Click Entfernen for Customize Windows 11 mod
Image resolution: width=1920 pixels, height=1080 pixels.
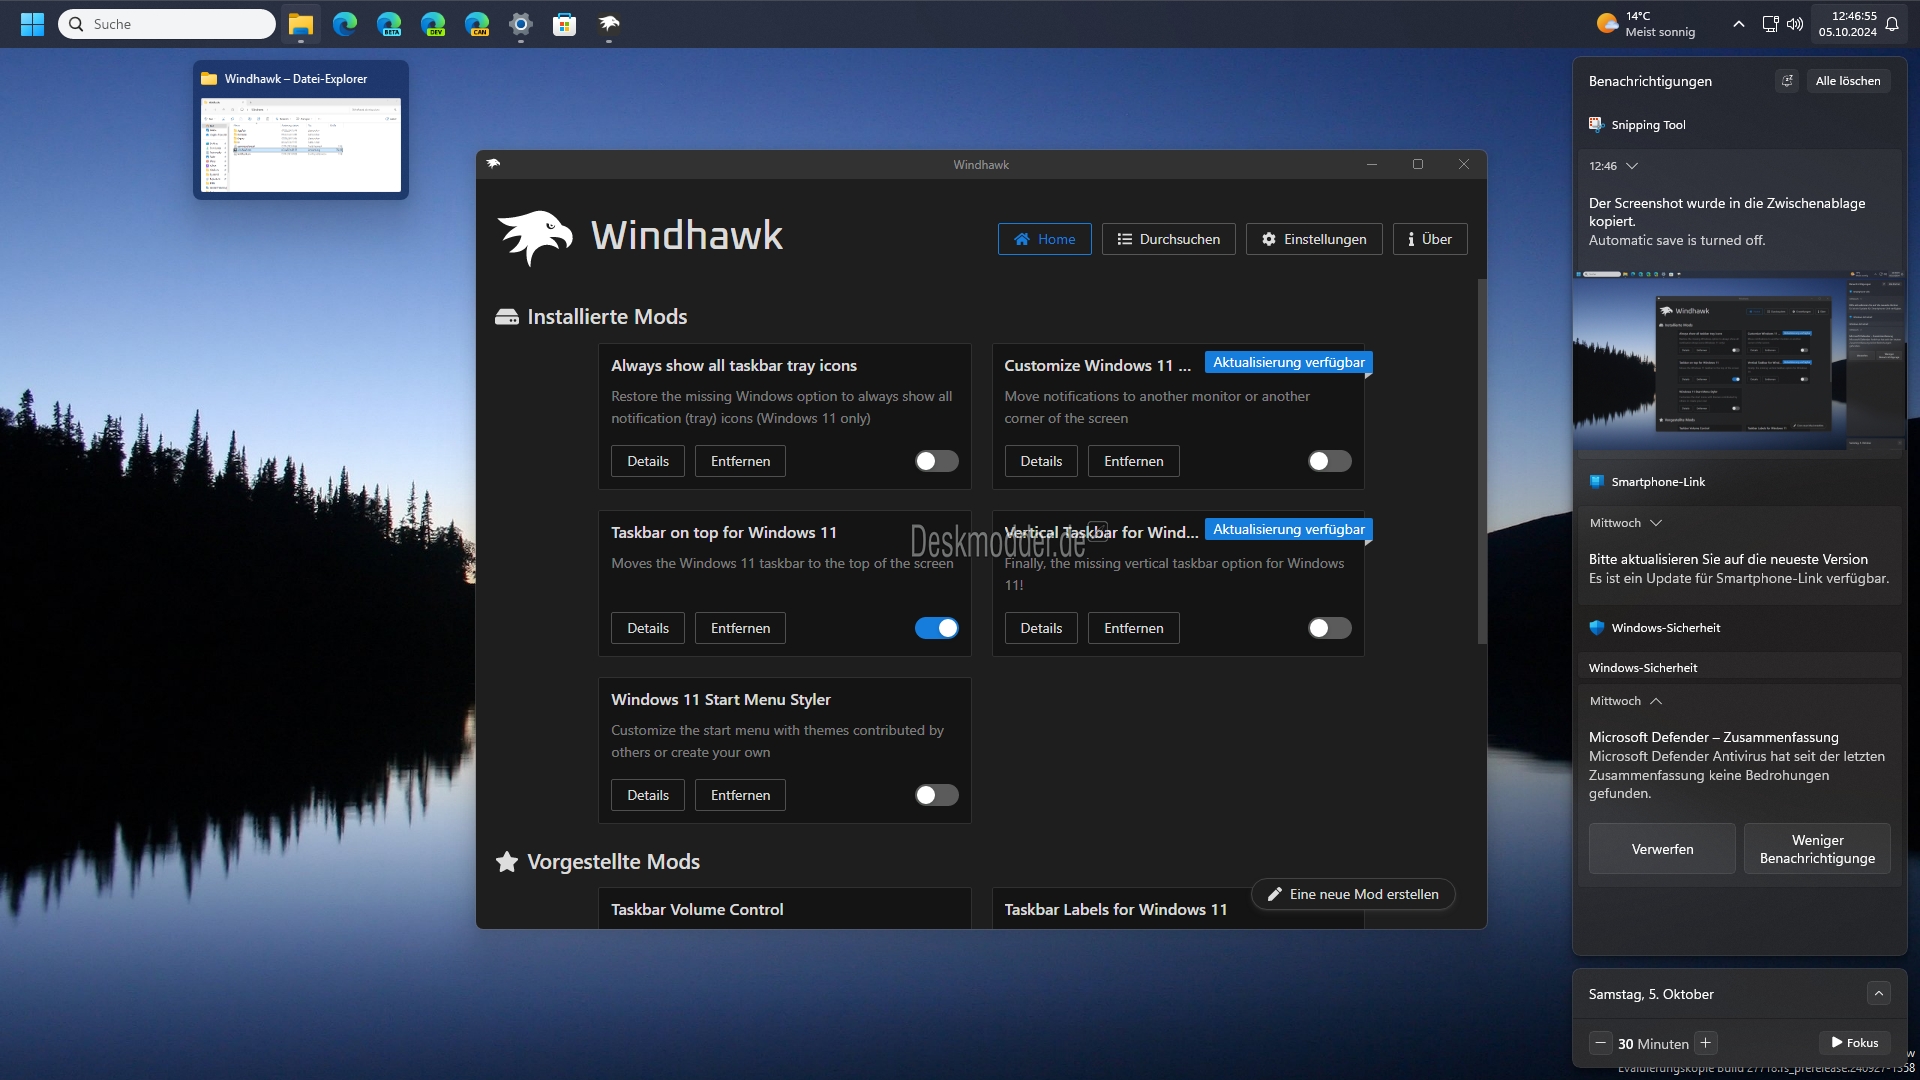[1133, 461]
